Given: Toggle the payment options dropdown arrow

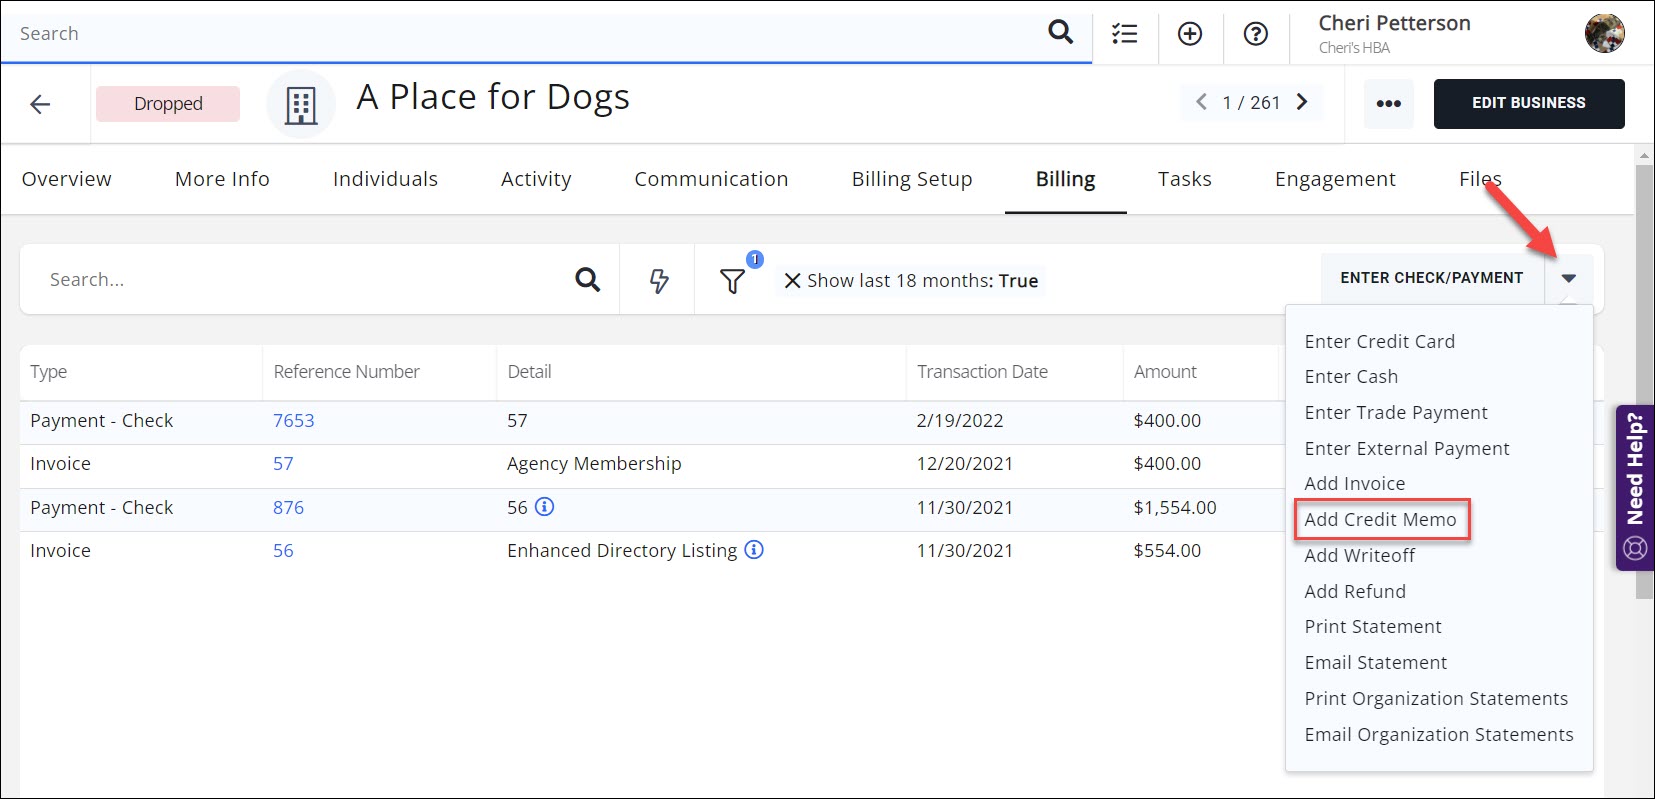Looking at the screenshot, I should pos(1568,279).
